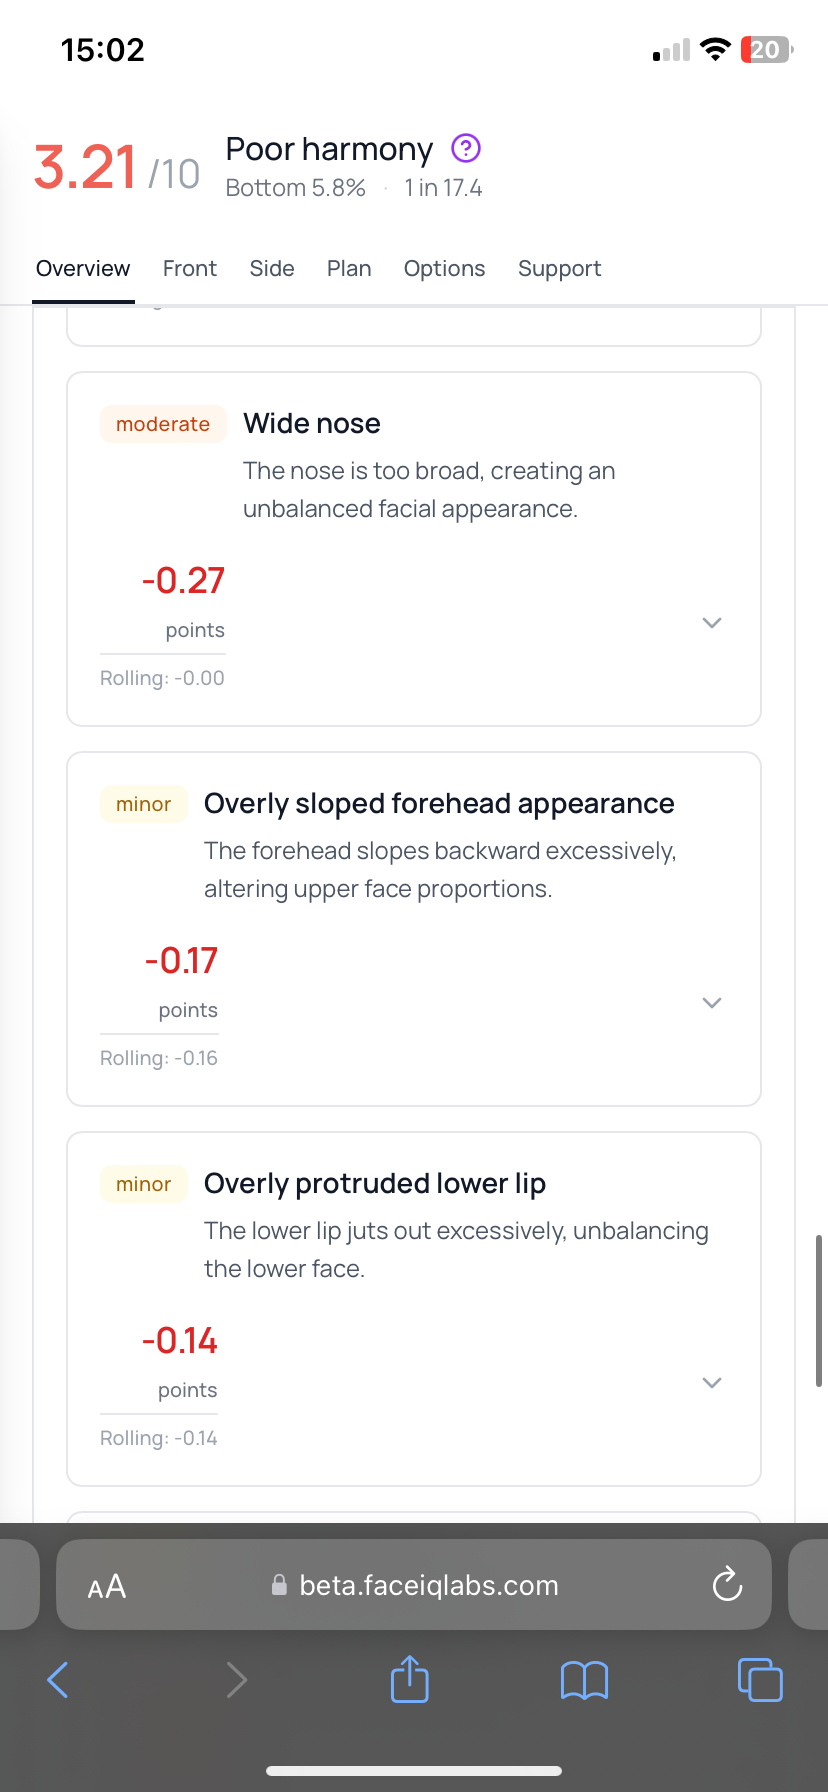This screenshot has height=1792, width=828.
Task: Tap the Wide nose heading
Action: (312, 424)
